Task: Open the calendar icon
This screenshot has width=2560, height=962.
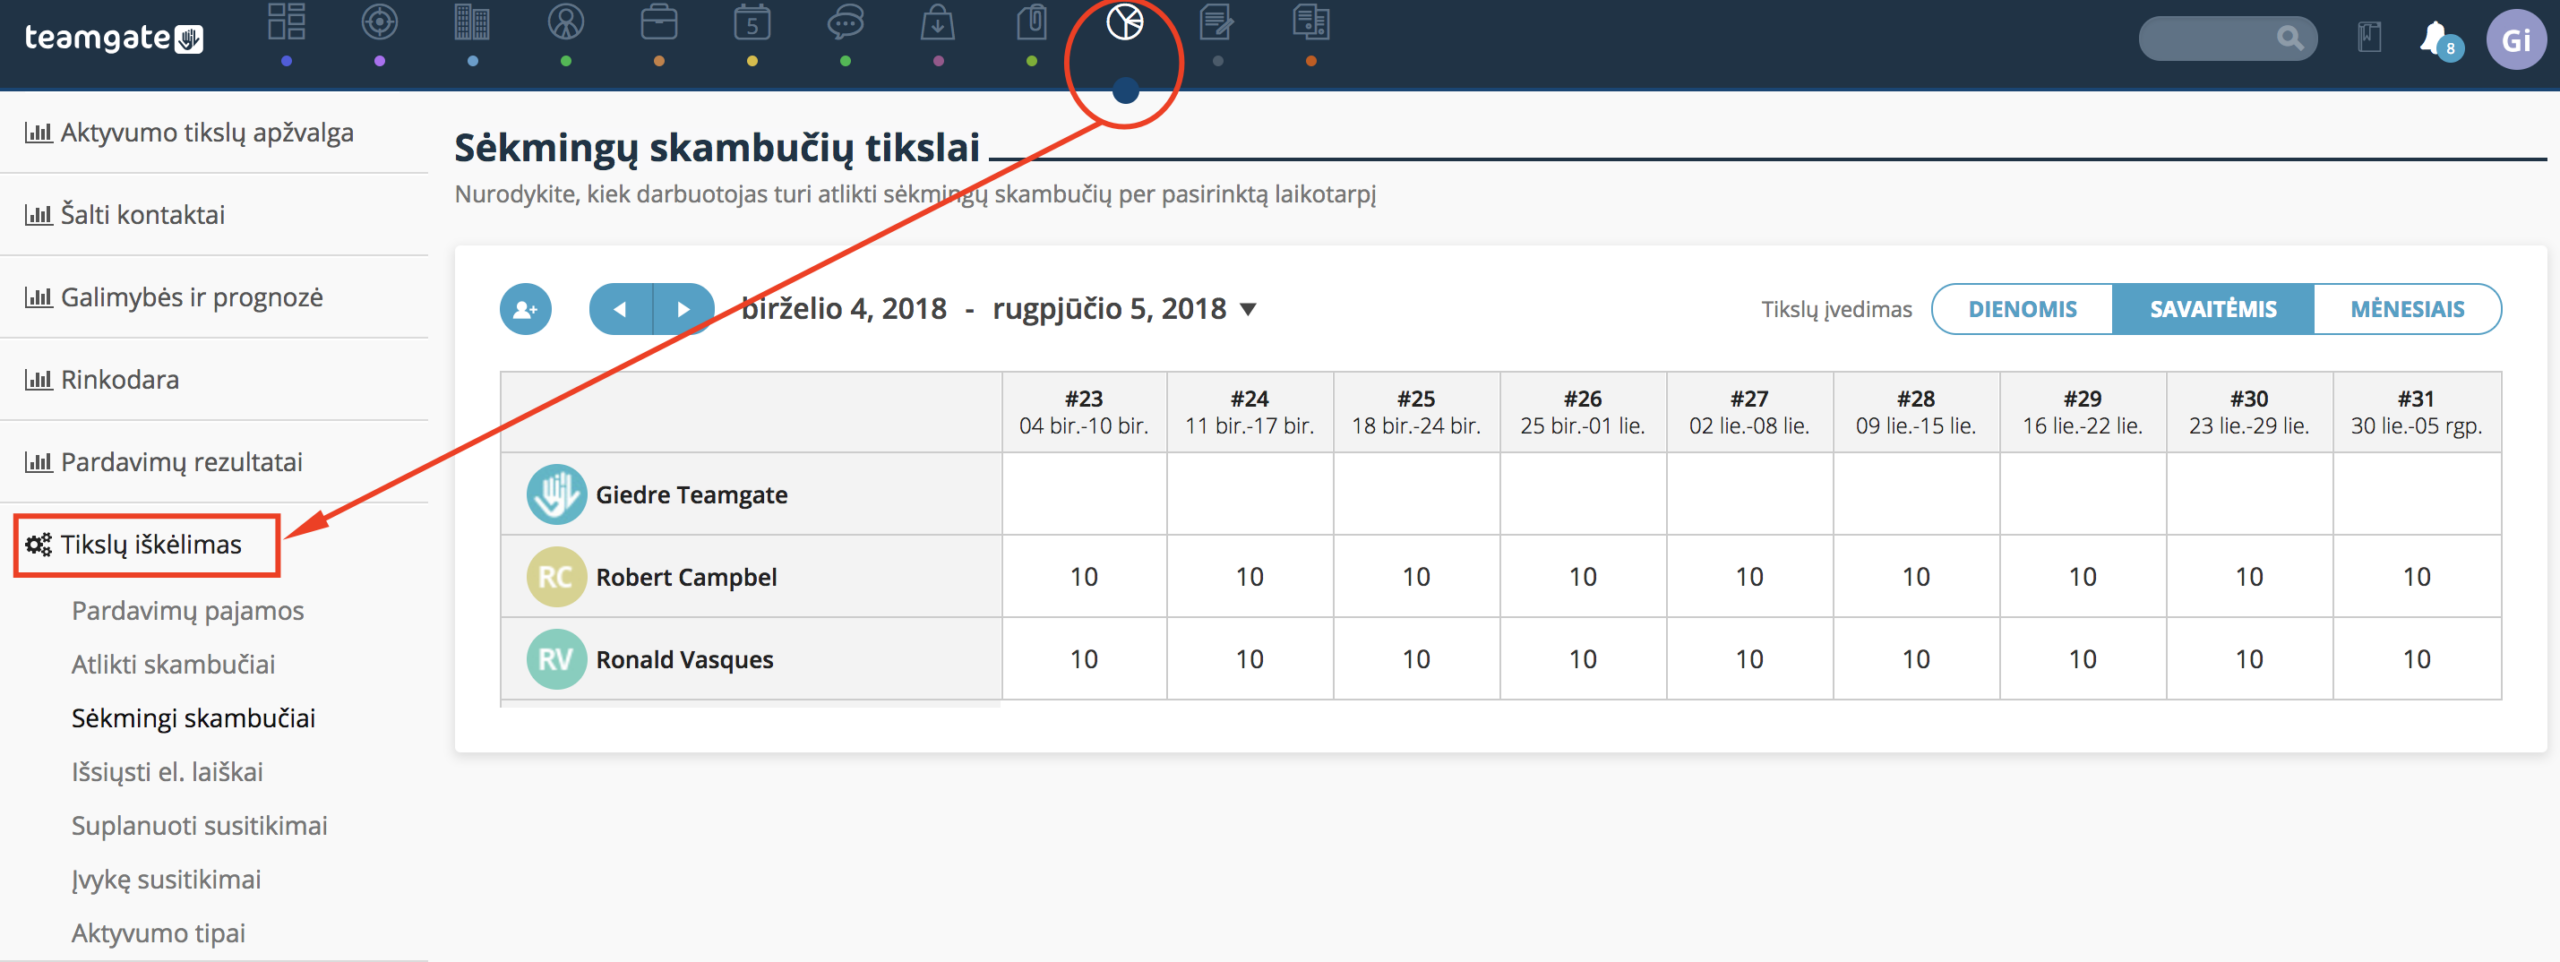Action: pyautogui.click(x=752, y=22)
